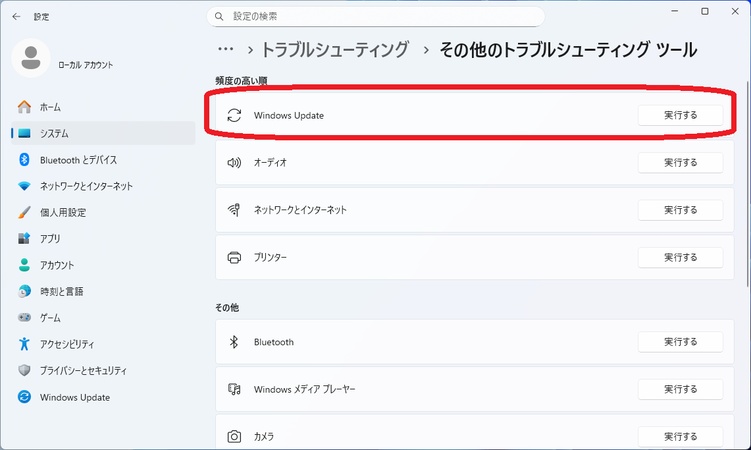Run the カメラ troubleshooter
This screenshot has width=751, height=450.
(680, 436)
